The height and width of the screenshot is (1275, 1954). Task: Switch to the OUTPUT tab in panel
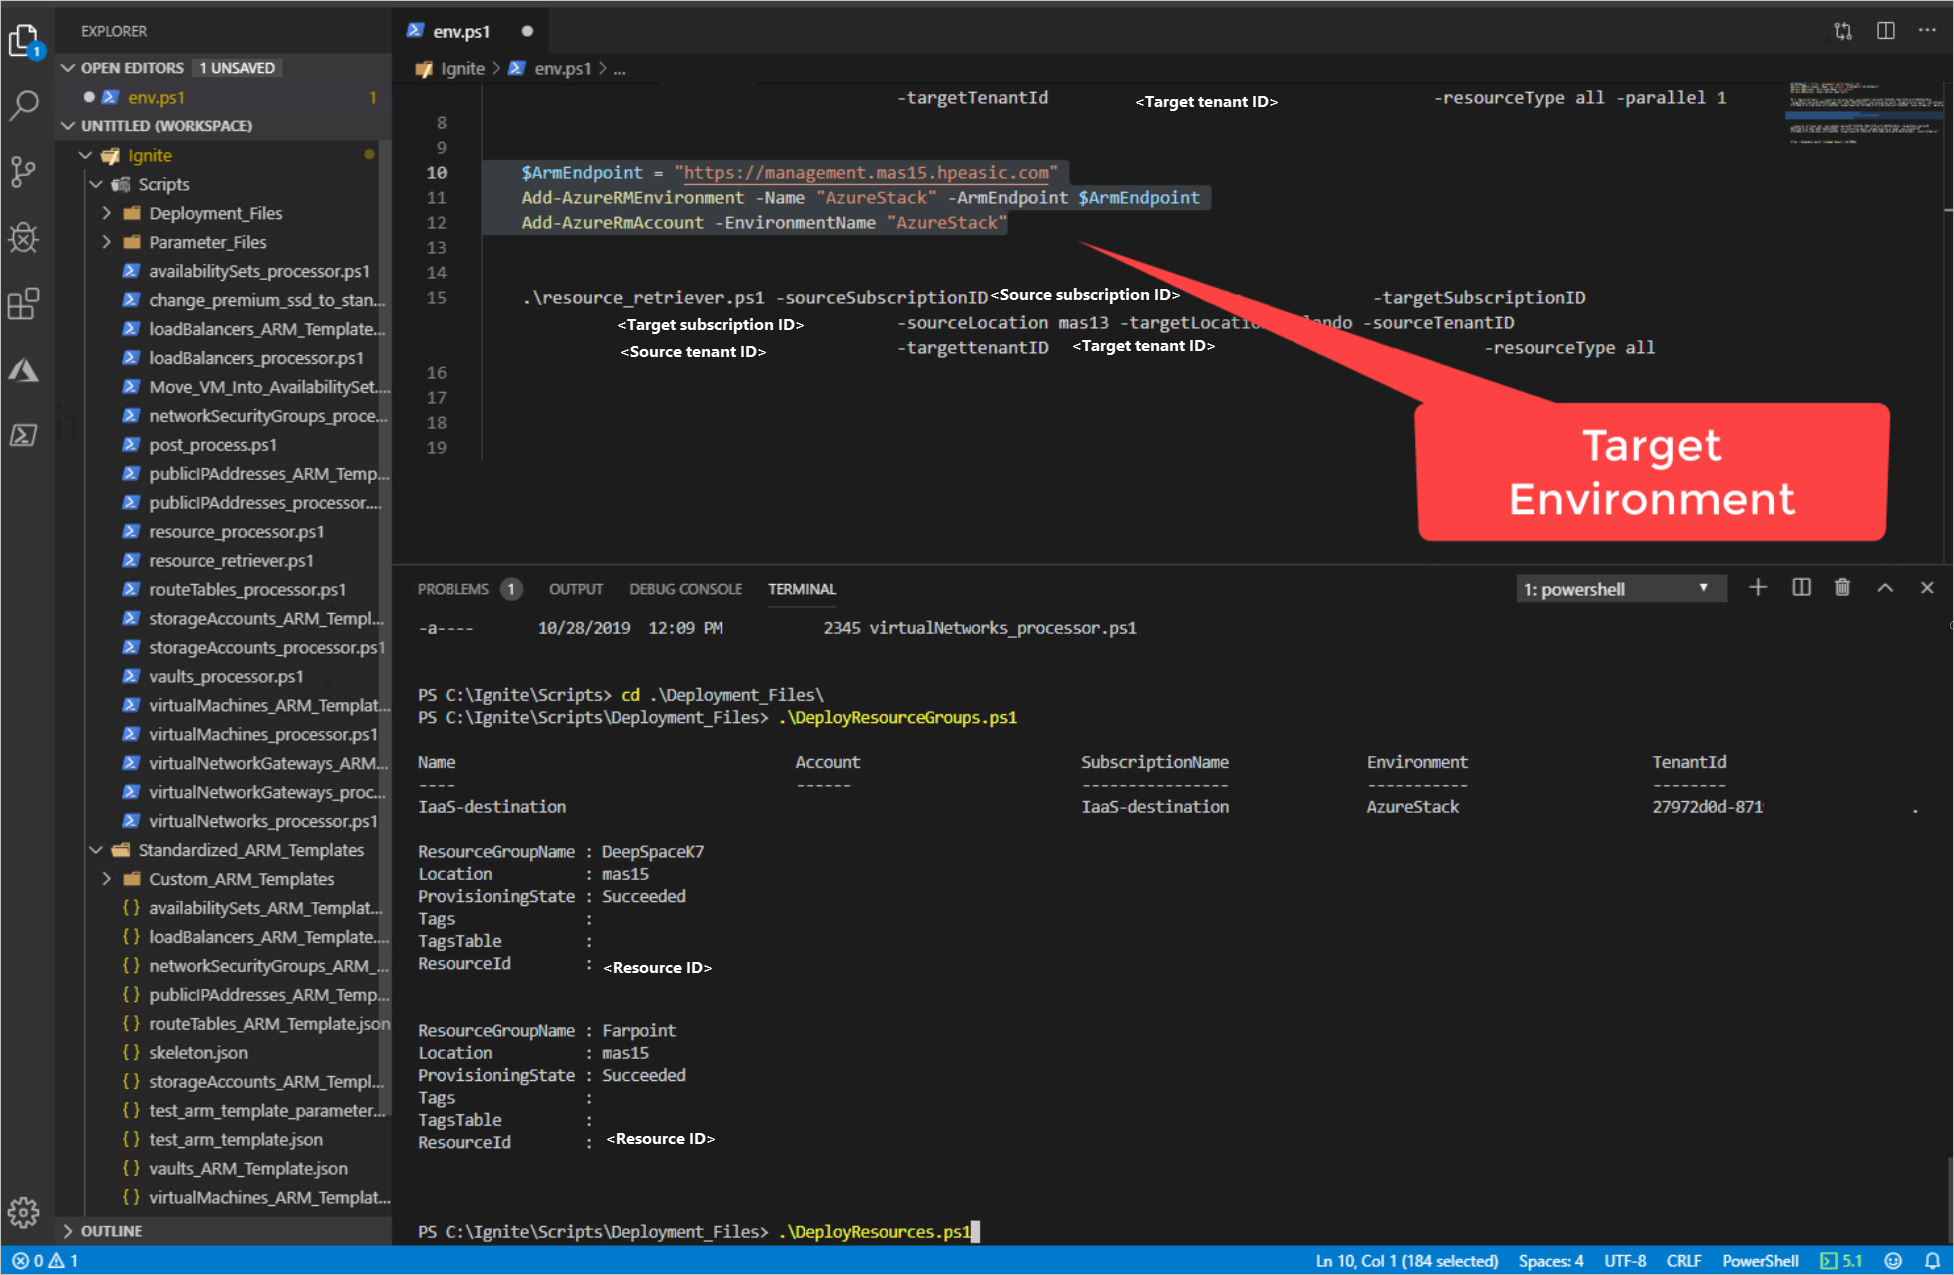573,587
